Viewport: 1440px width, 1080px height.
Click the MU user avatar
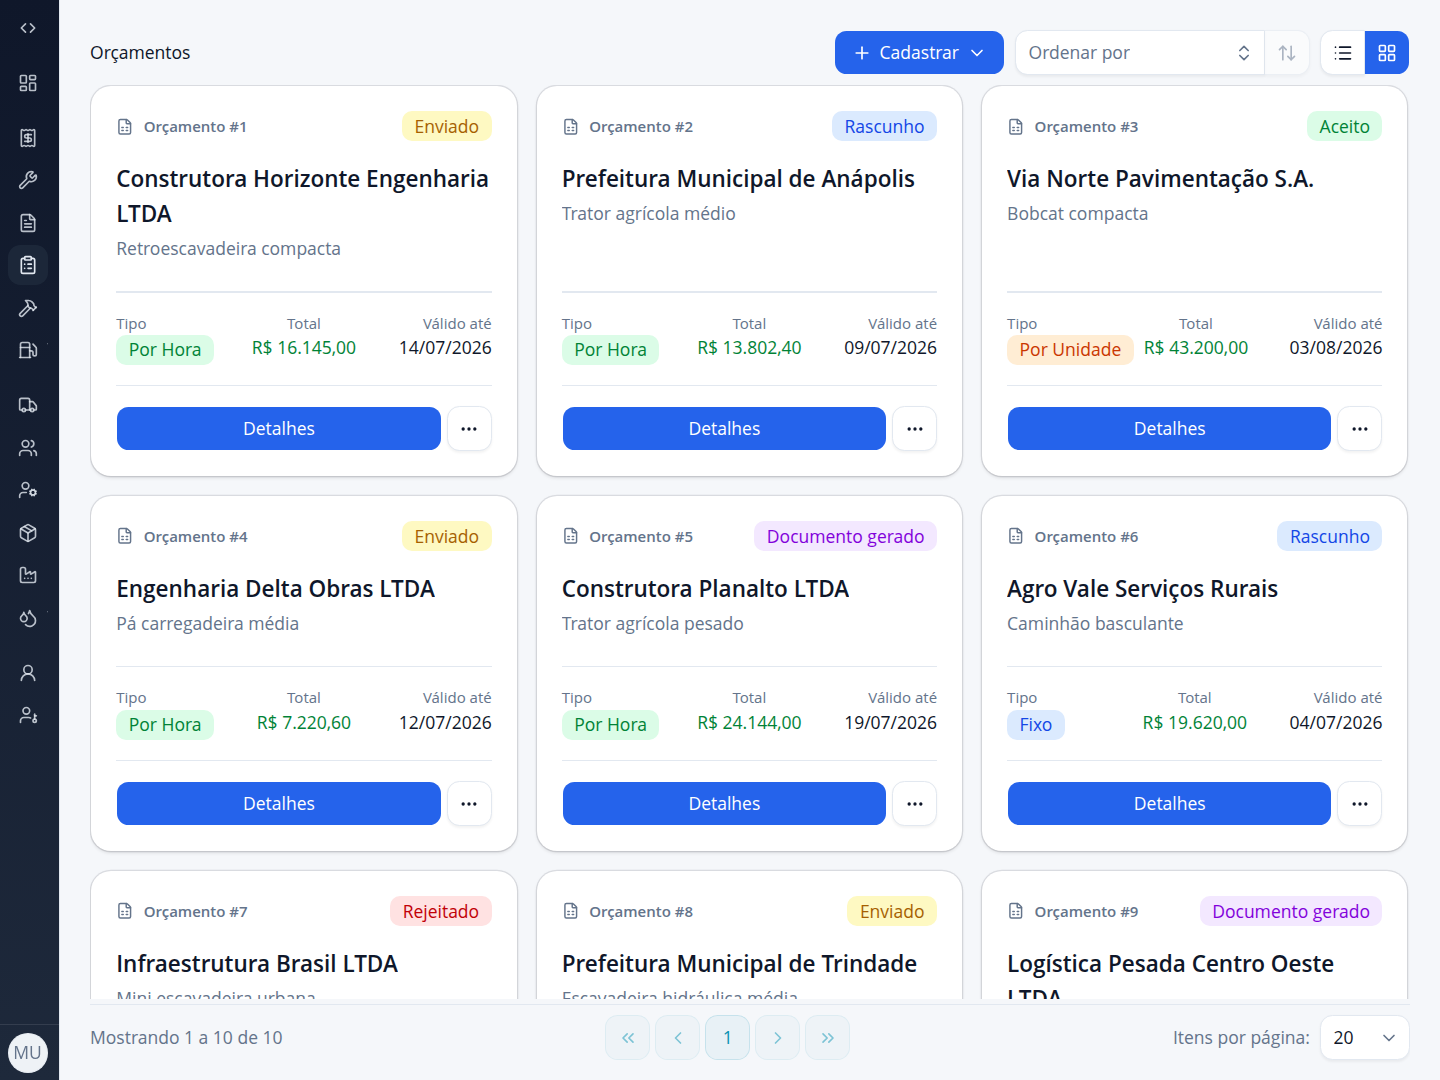point(28,1052)
